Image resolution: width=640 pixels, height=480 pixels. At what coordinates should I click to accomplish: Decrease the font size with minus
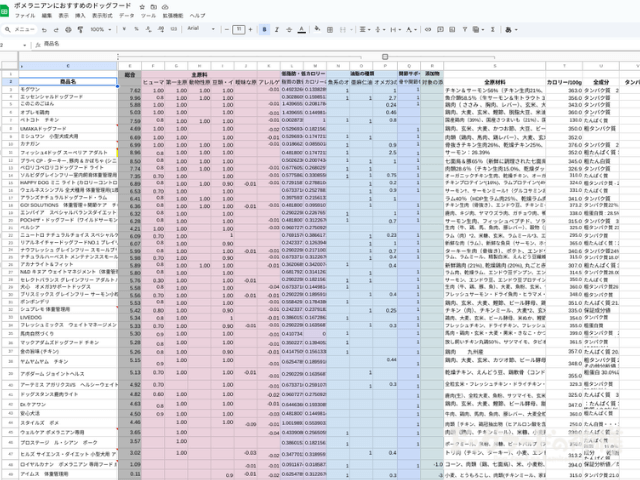(x=227, y=29)
